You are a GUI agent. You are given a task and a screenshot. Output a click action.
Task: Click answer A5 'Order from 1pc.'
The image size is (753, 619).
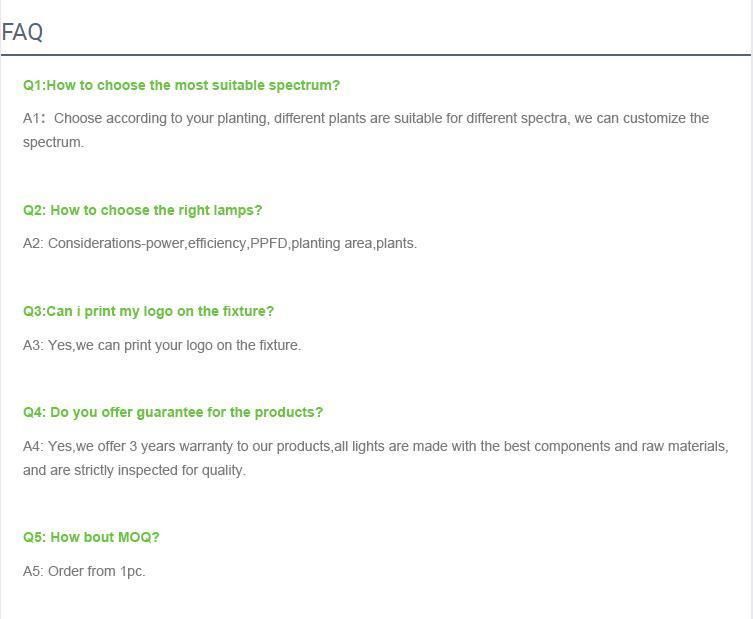[x=84, y=571]
